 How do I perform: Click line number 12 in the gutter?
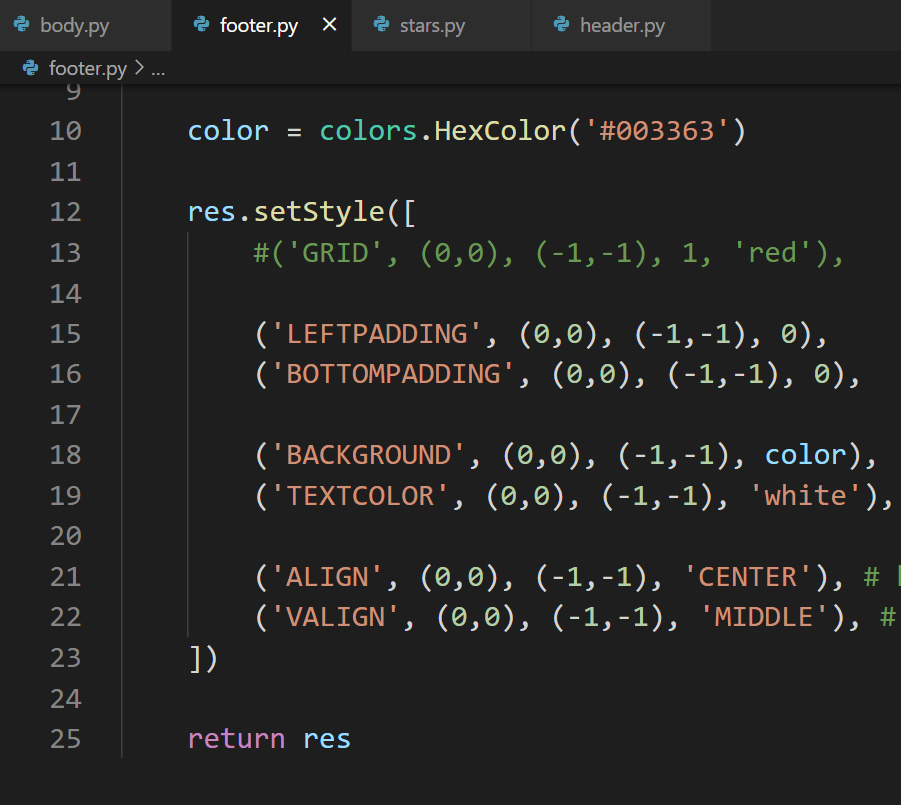[65, 212]
